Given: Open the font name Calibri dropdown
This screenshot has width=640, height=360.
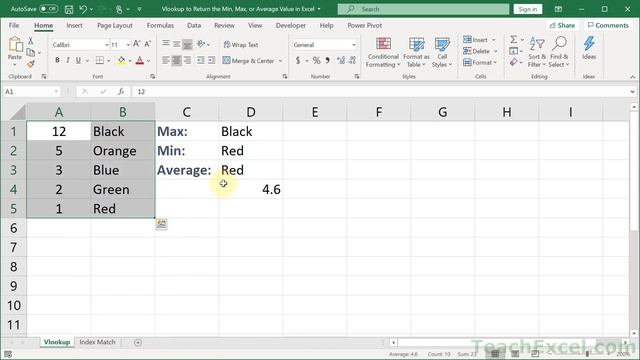Looking at the screenshot, I should (107, 44).
